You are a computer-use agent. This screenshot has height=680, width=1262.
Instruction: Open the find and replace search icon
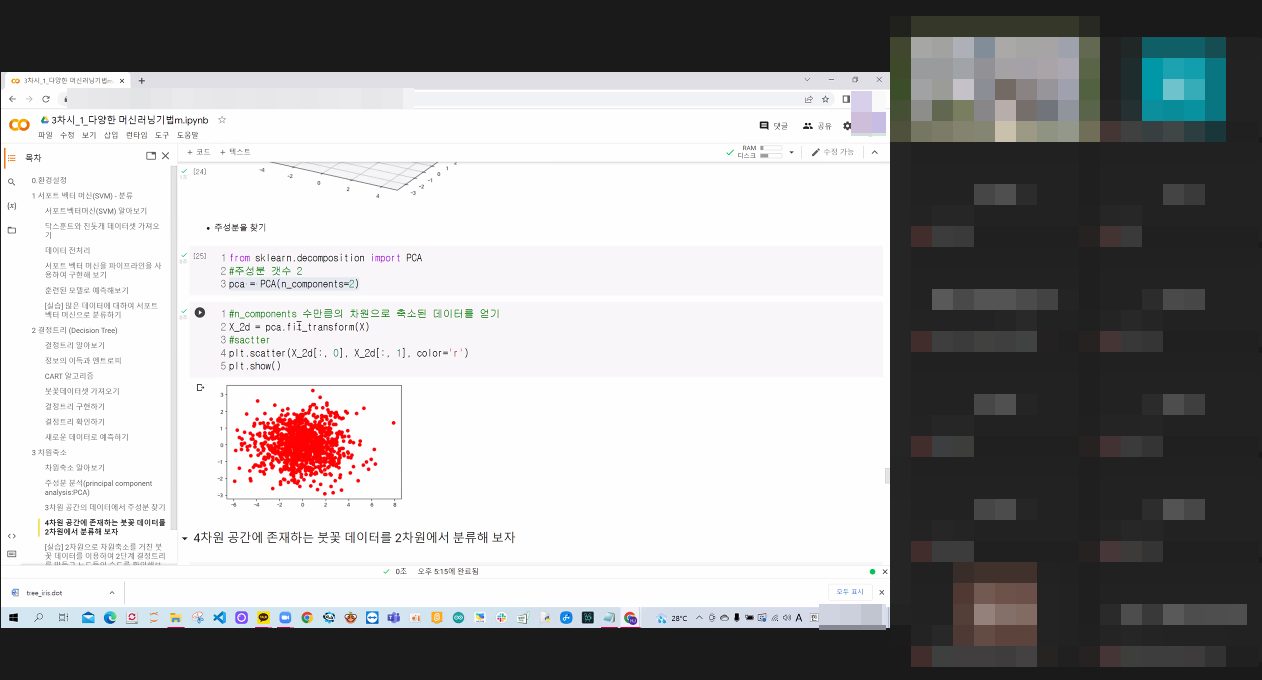pos(11,182)
